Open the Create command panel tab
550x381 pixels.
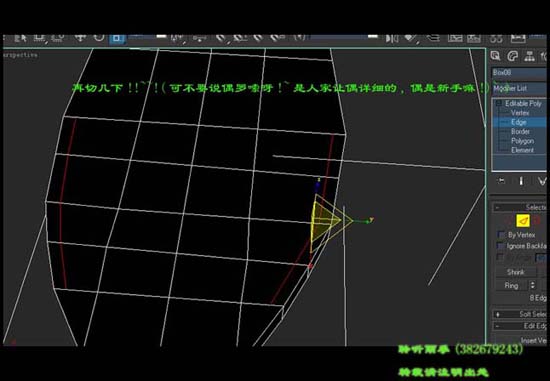pyautogui.click(x=495, y=56)
